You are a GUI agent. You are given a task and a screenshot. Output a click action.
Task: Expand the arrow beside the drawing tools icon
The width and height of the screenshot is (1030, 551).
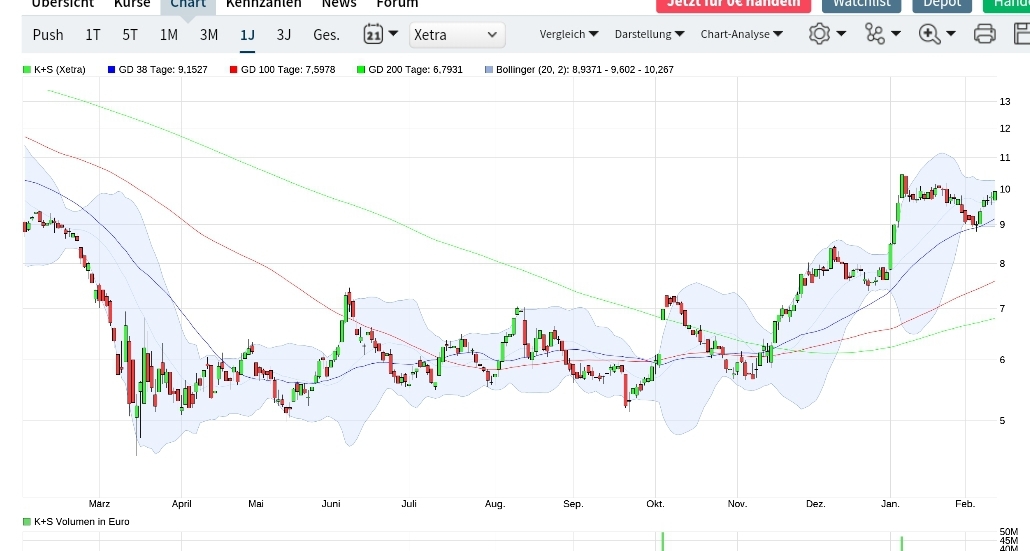[x=895, y=33]
